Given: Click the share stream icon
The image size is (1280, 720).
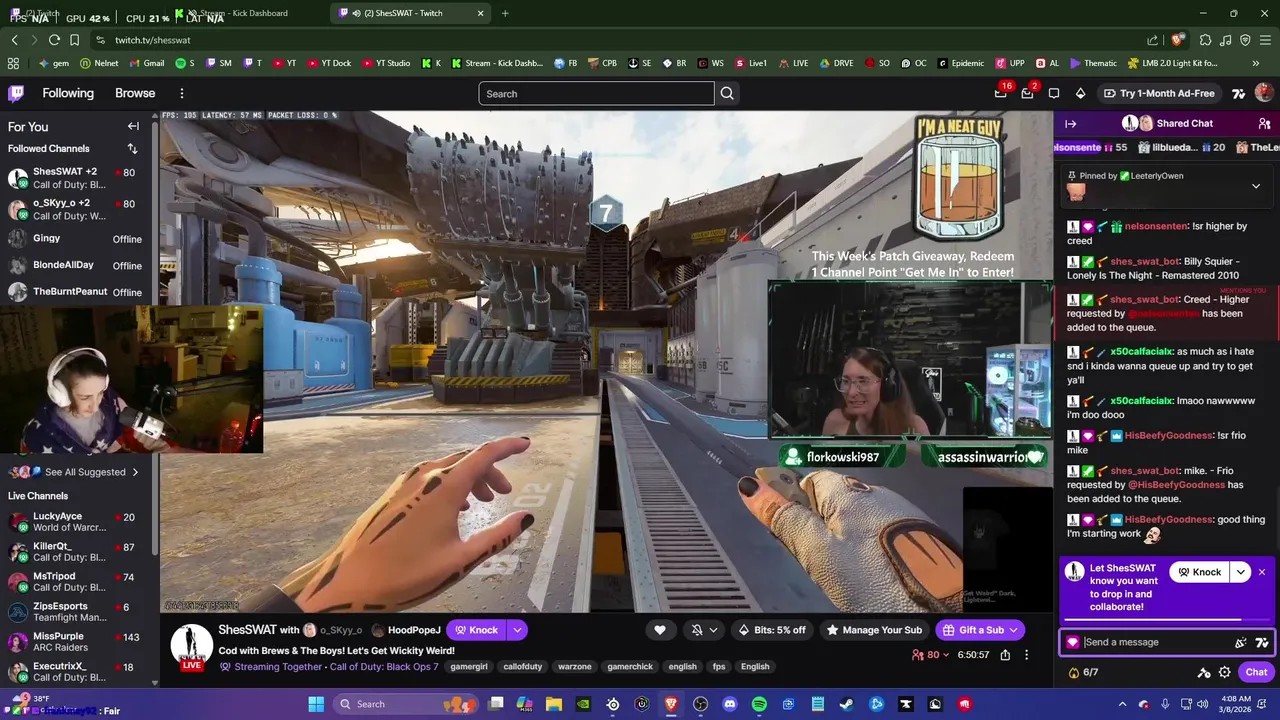Looking at the screenshot, I should pyautogui.click(x=1005, y=655).
